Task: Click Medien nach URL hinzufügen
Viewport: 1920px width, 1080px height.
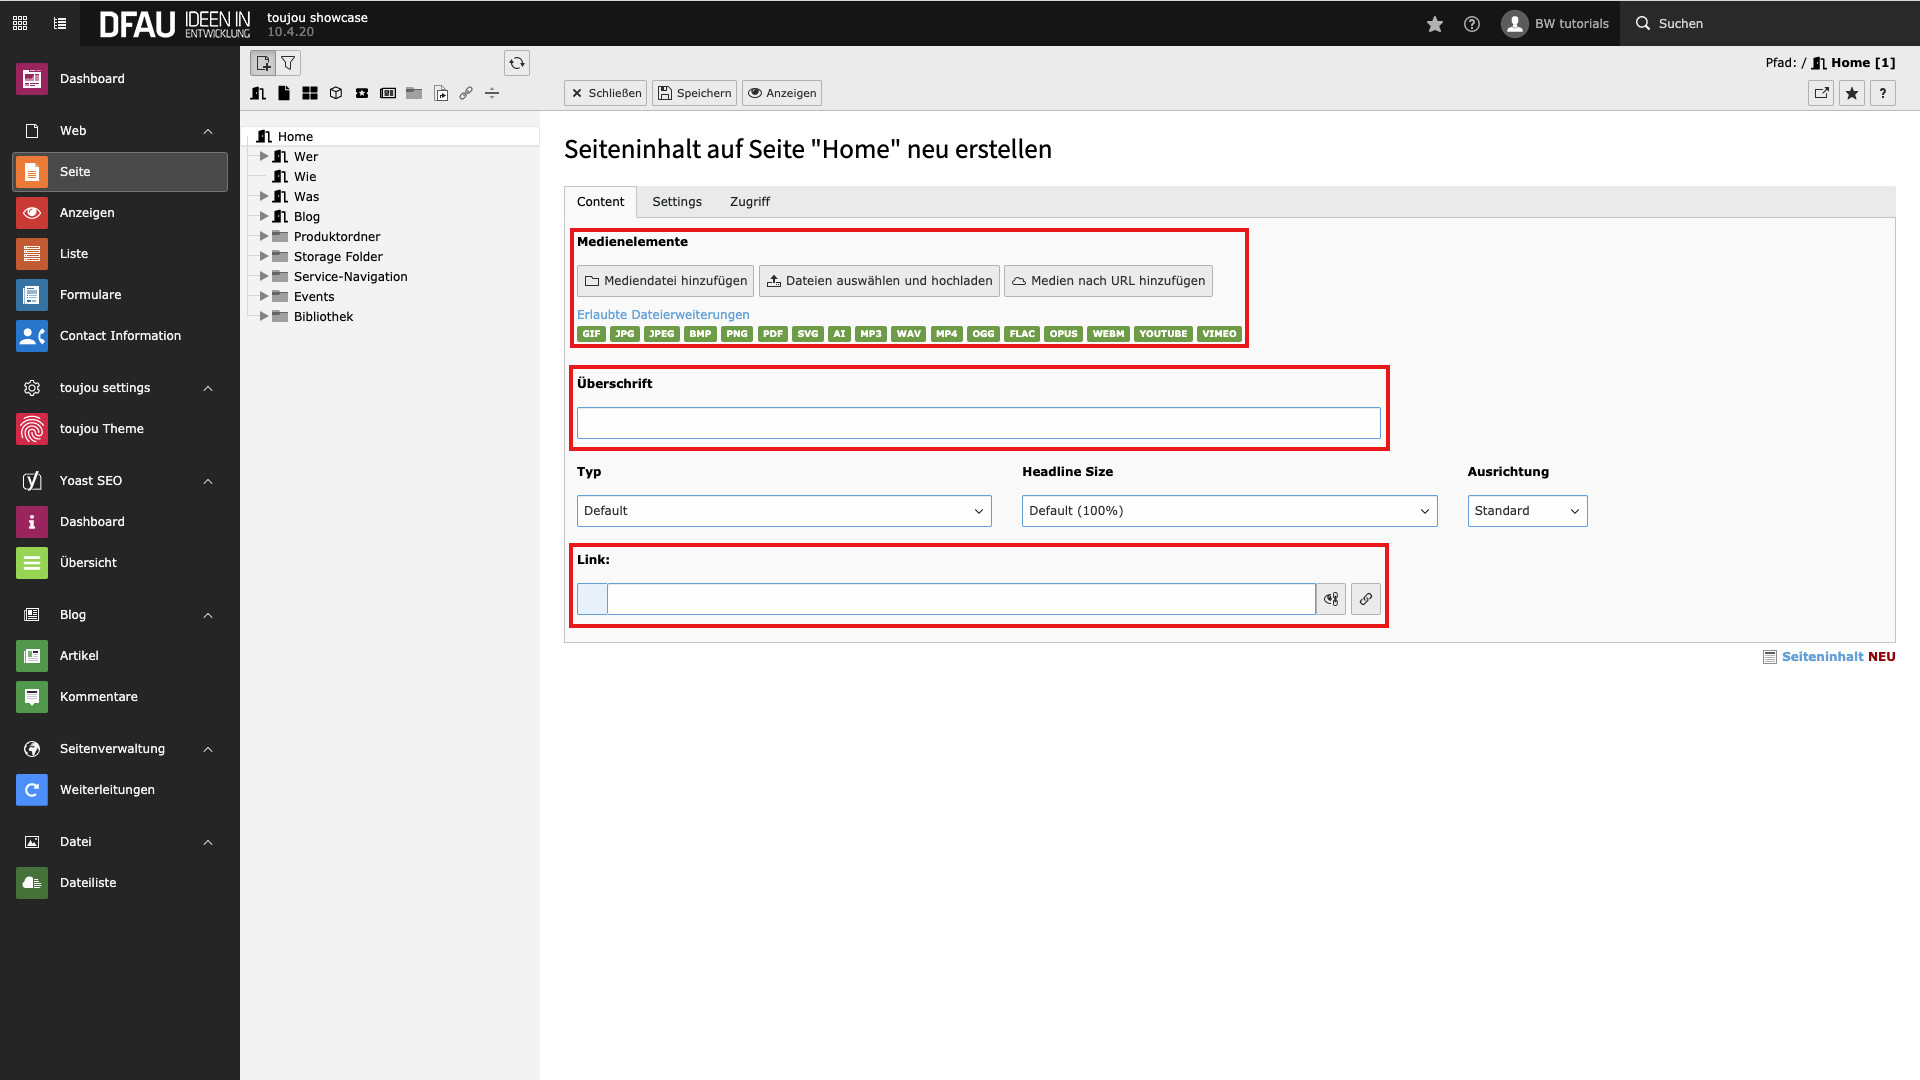Action: coord(1108,281)
